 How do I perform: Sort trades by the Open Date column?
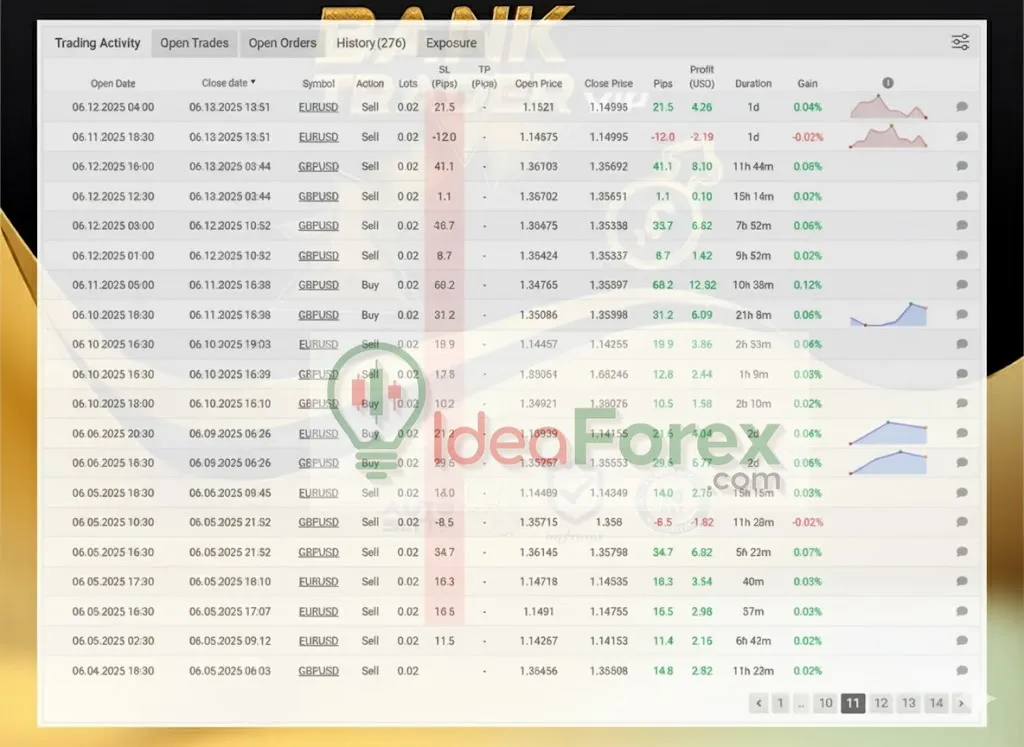coord(113,83)
